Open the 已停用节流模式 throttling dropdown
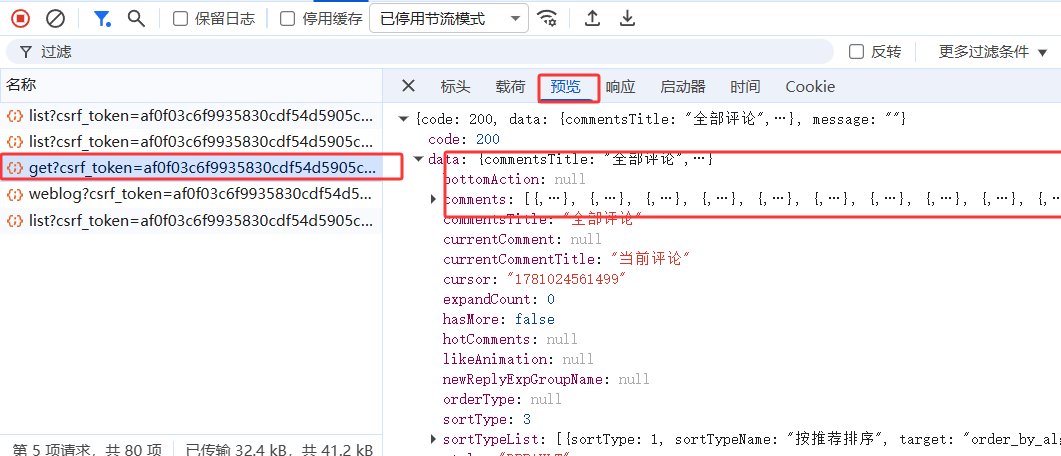Screen dimensions: 1061x456 pos(449,19)
